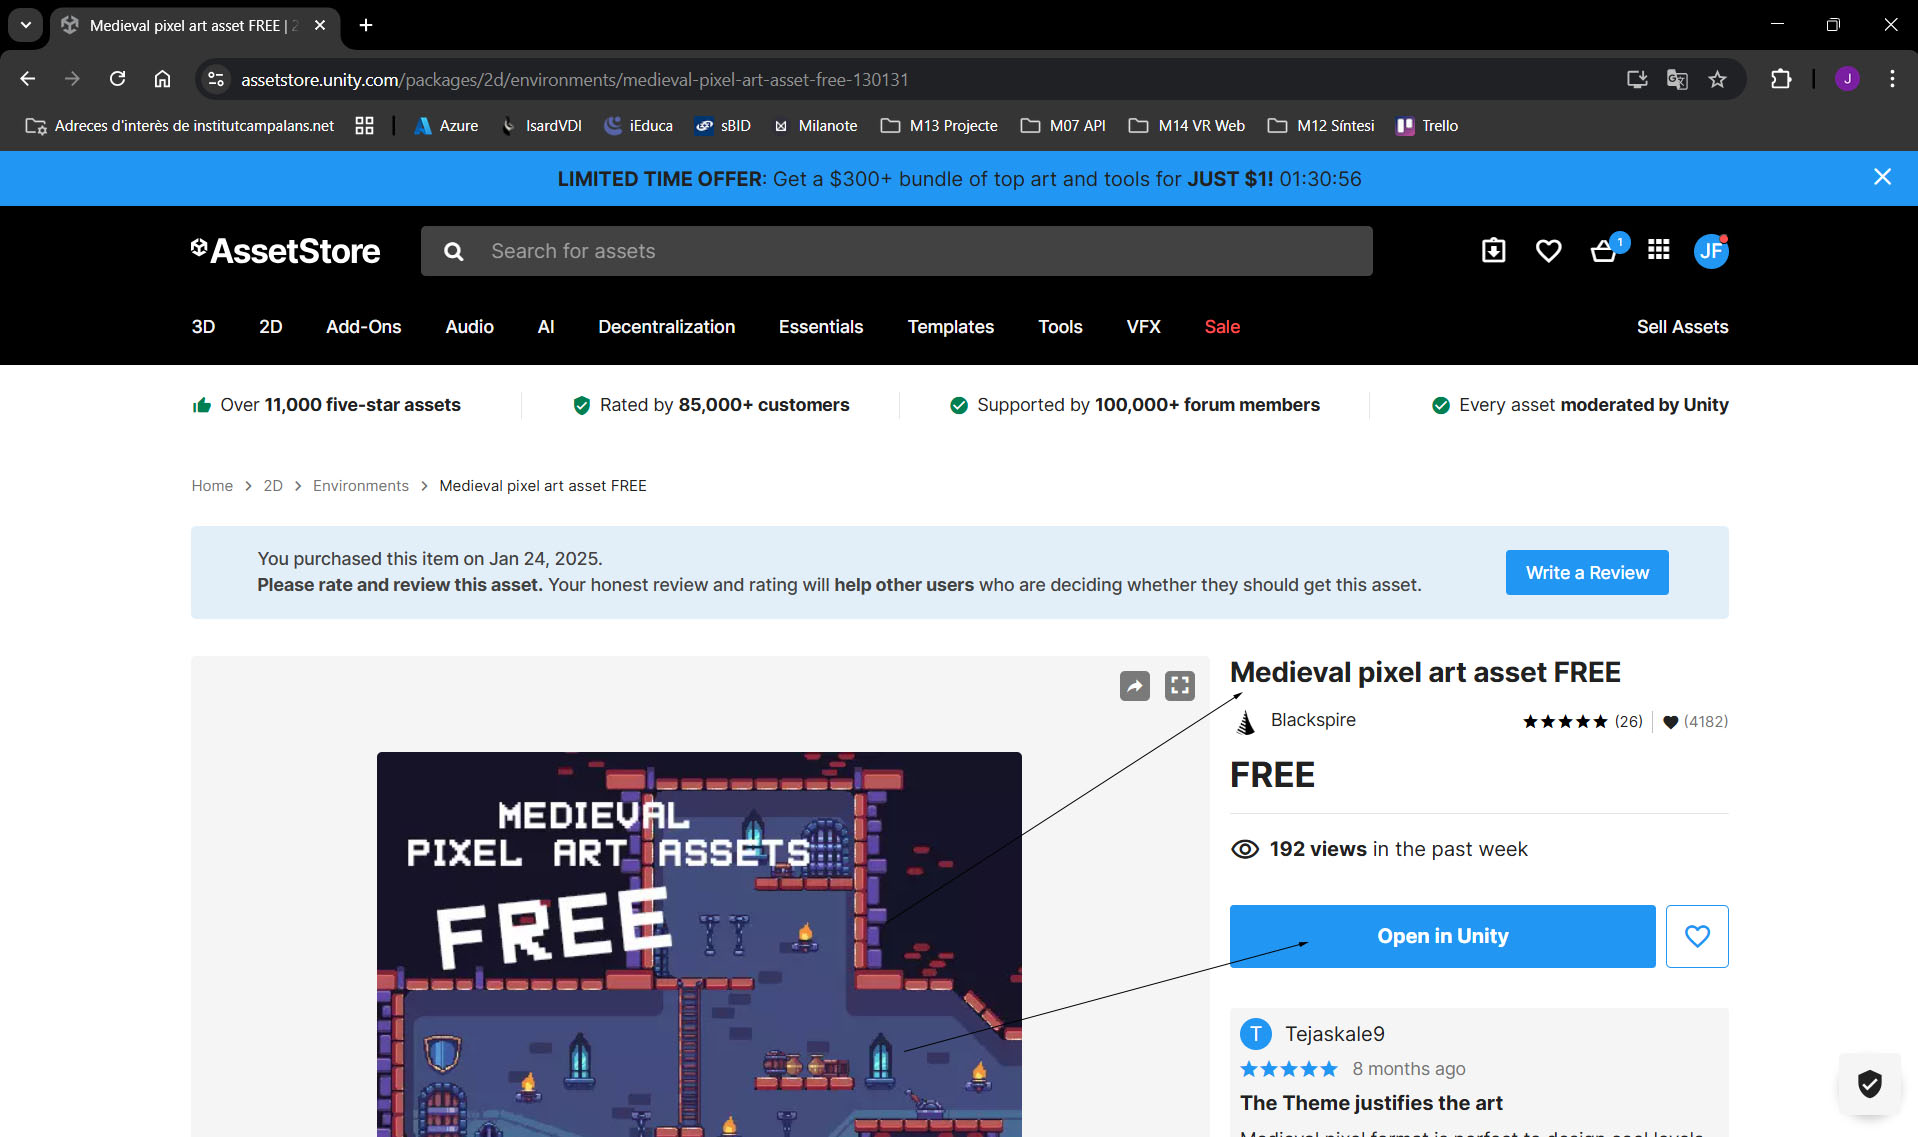Open the shopping cart icon
1918x1137 pixels.
tap(1603, 251)
